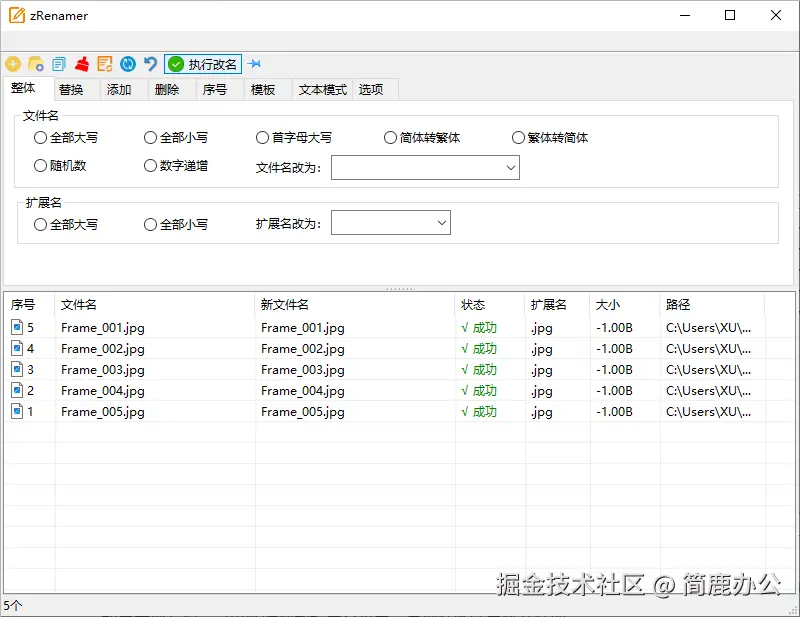800x617 pixels.
Task: Select Frame_004.jpg in 文件名 column
Action: pos(103,390)
